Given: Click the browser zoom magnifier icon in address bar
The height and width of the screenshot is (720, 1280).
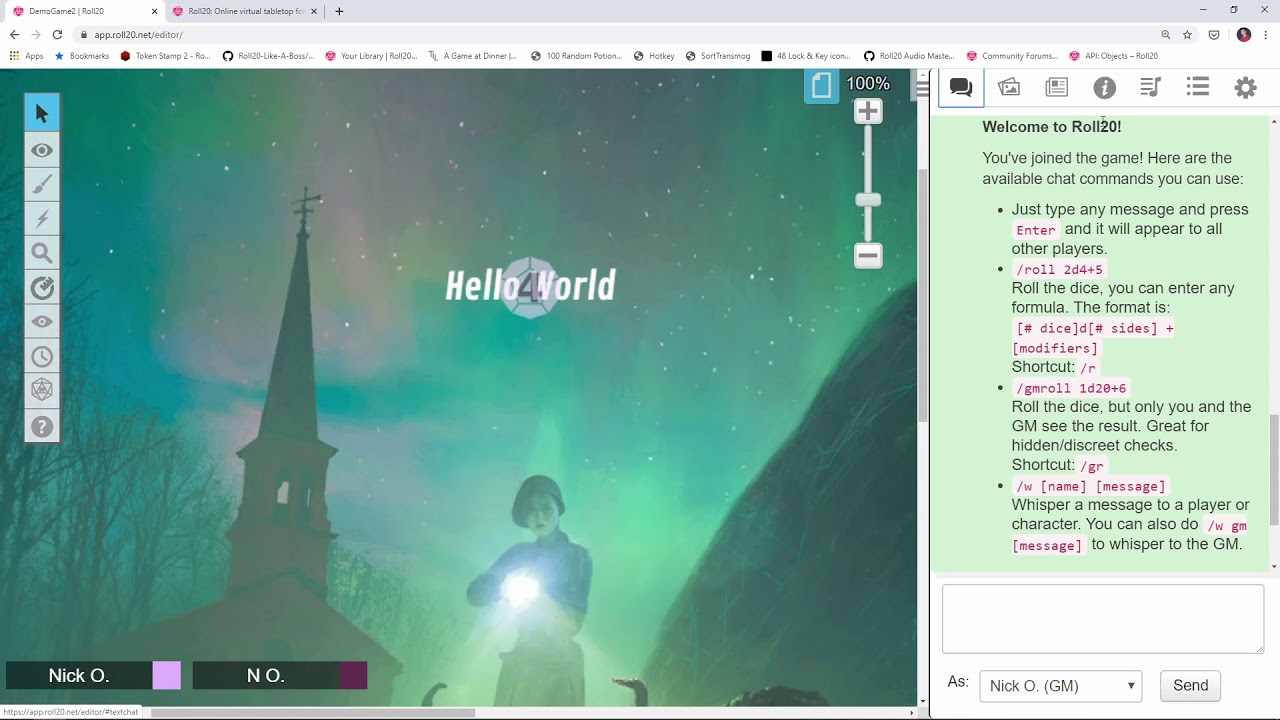Looking at the screenshot, I should point(1166,34).
